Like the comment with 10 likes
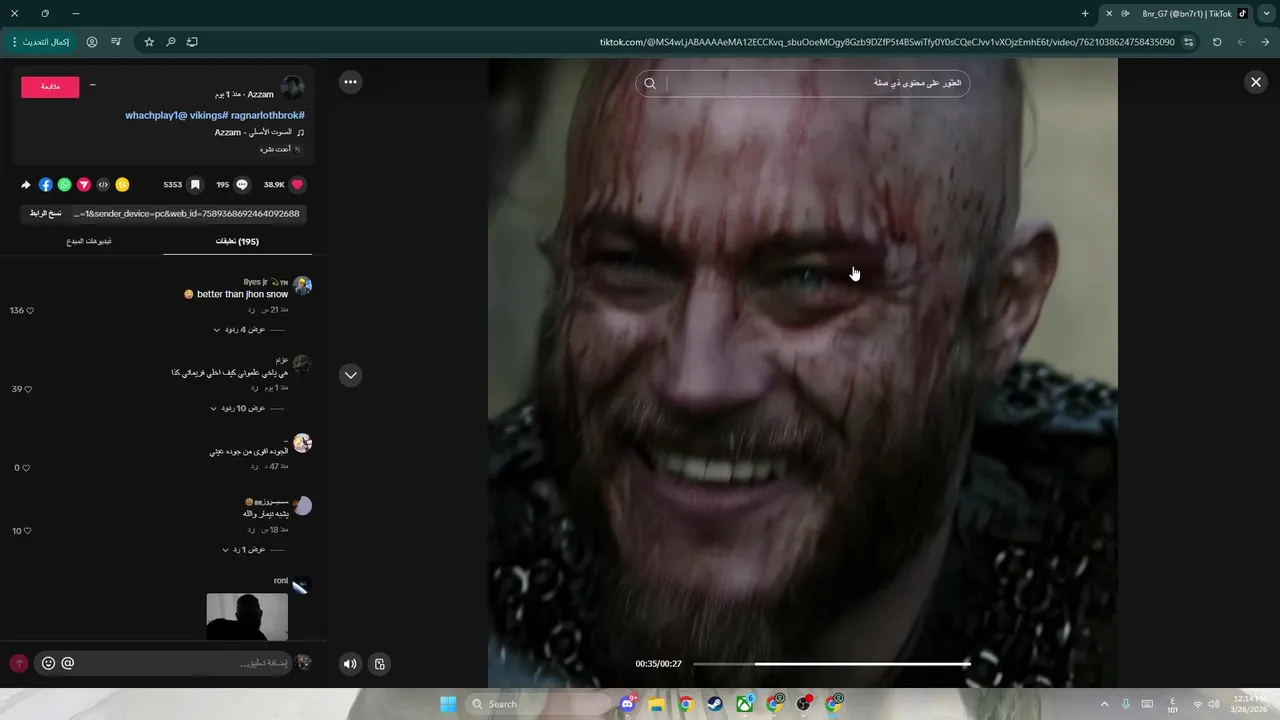Viewport: 1280px width, 720px height. [28, 531]
